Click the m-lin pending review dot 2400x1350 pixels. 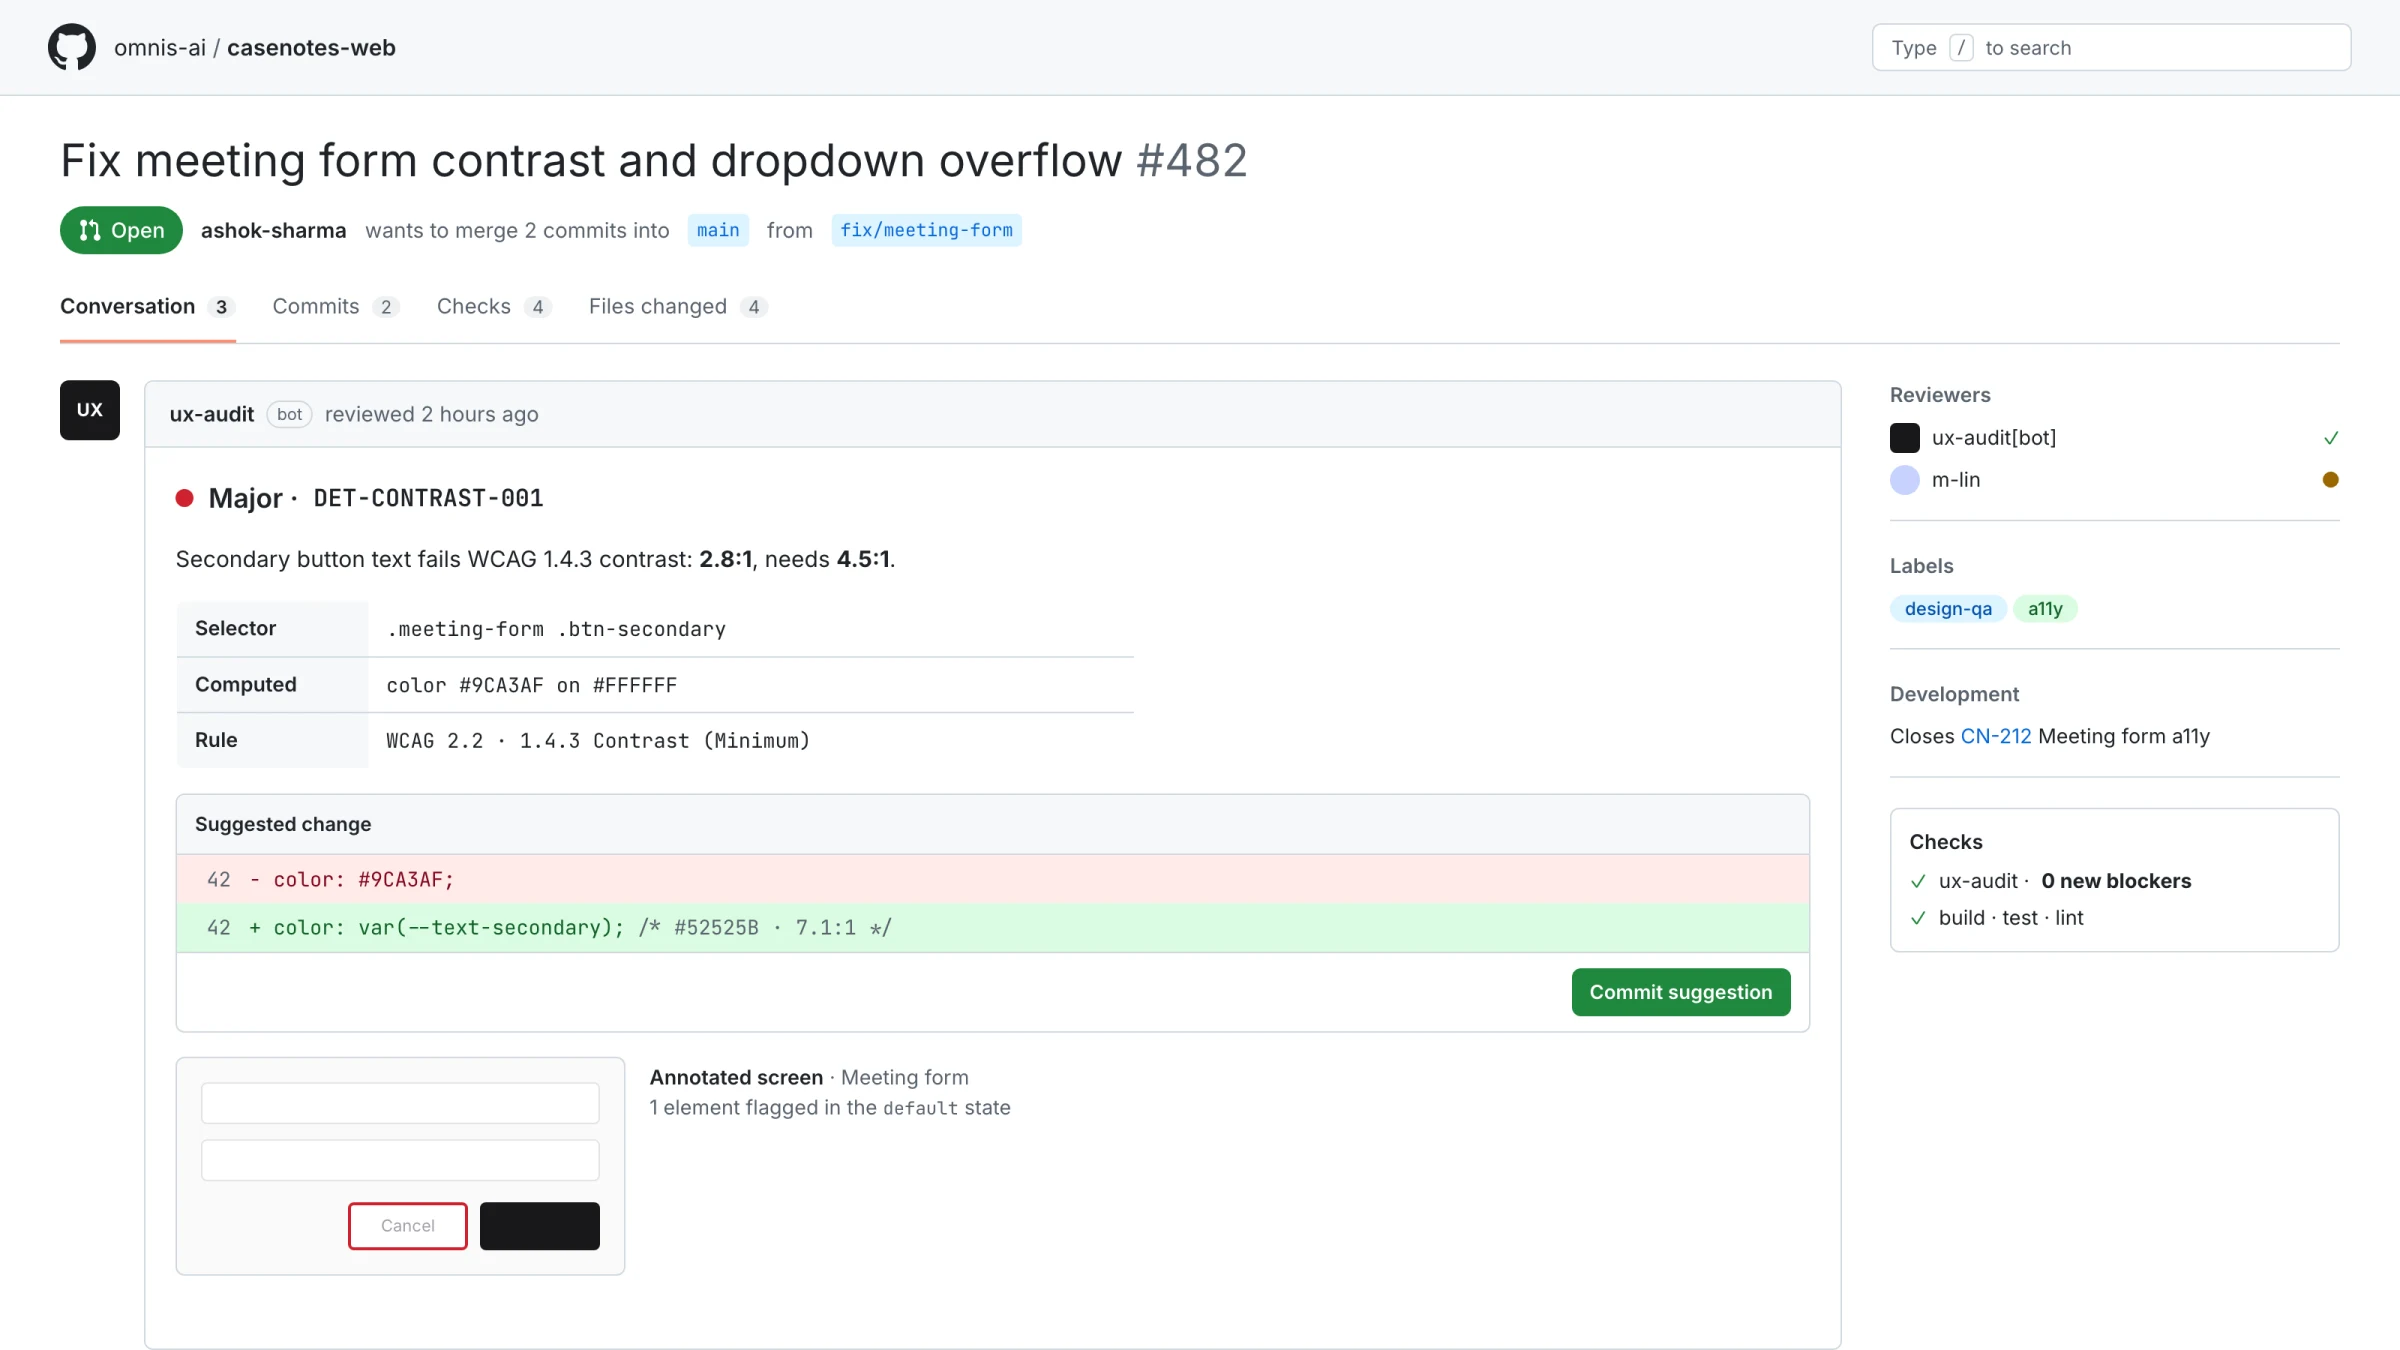pyautogui.click(x=2331, y=480)
